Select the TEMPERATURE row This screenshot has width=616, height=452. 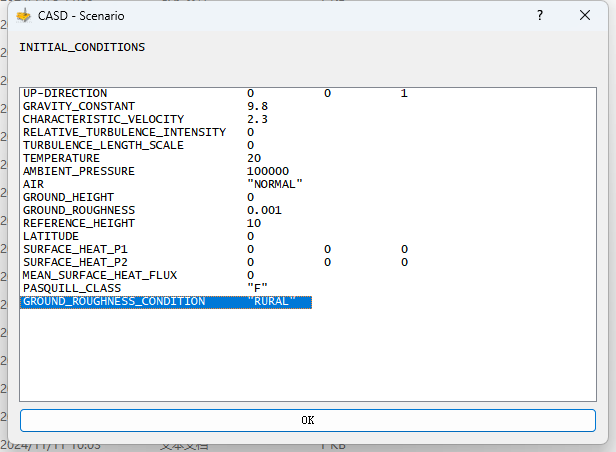coord(61,158)
